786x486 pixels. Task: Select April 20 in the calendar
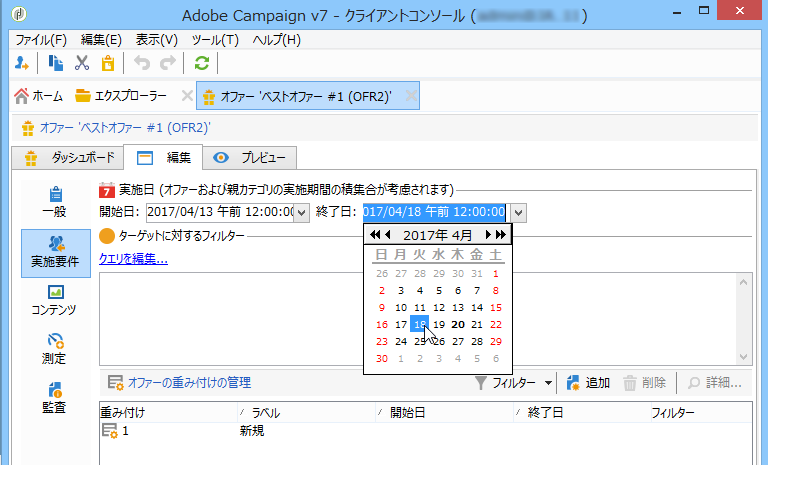point(458,325)
